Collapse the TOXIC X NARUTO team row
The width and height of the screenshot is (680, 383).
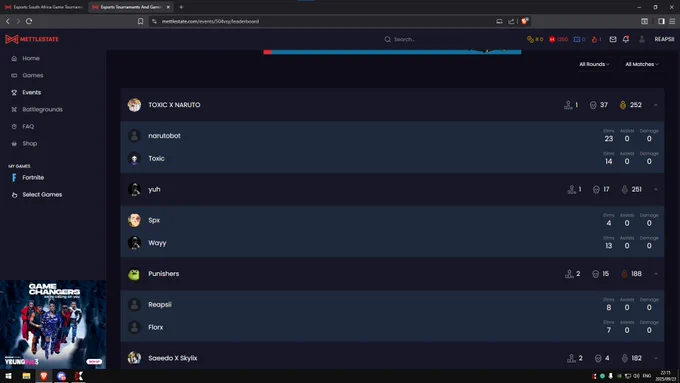click(x=656, y=105)
